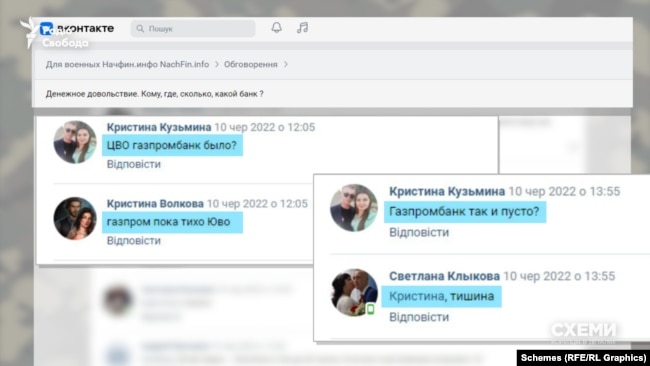
Task: Open the music note icon
Action: tap(303, 28)
